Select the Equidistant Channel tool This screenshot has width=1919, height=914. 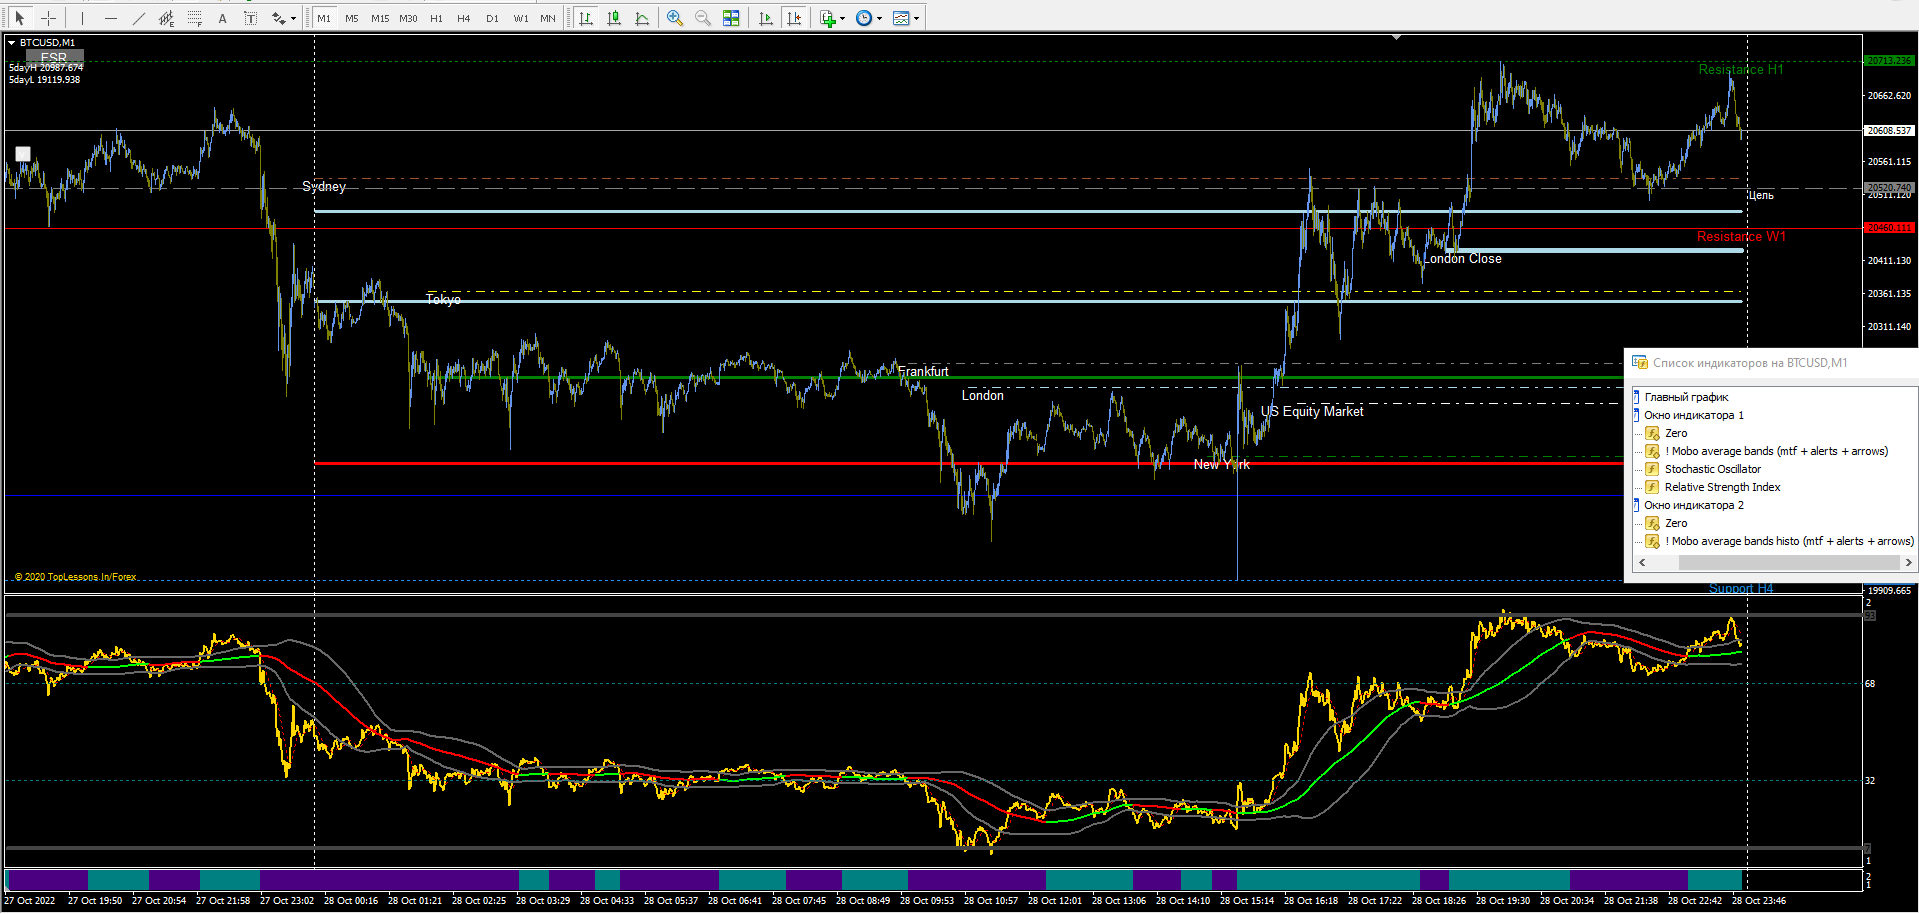click(167, 18)
